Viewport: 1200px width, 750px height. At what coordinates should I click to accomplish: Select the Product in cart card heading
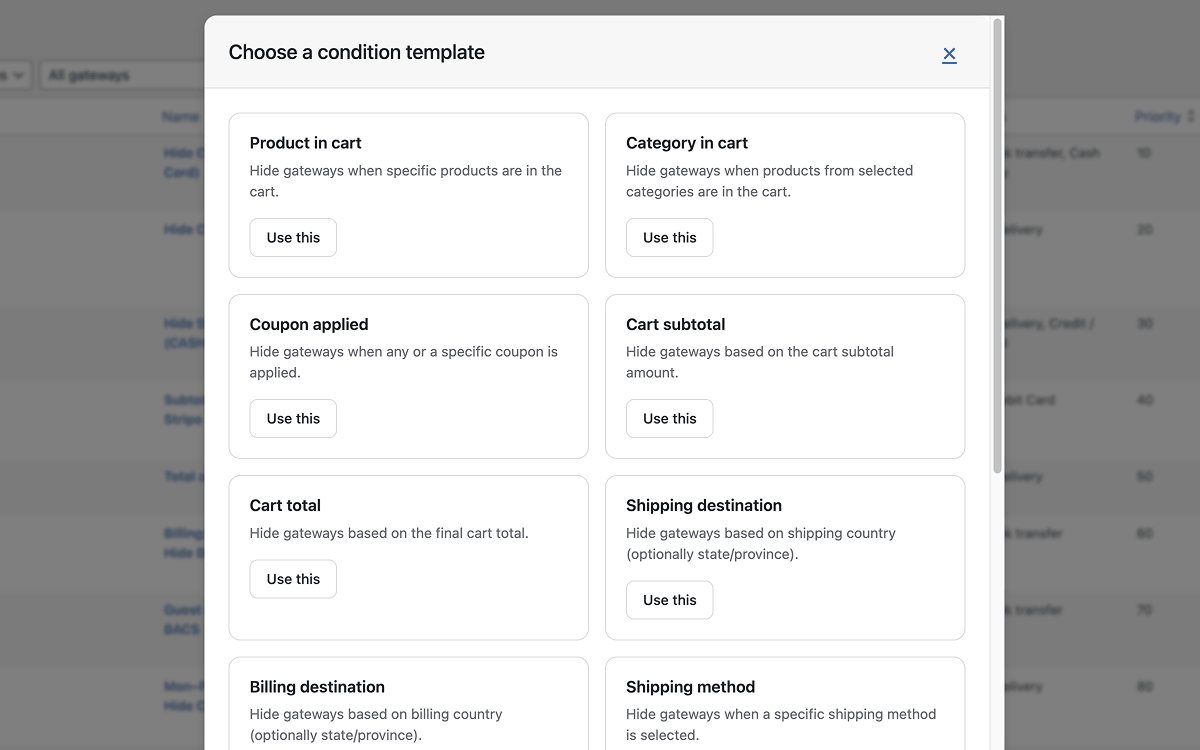(305, 143)
